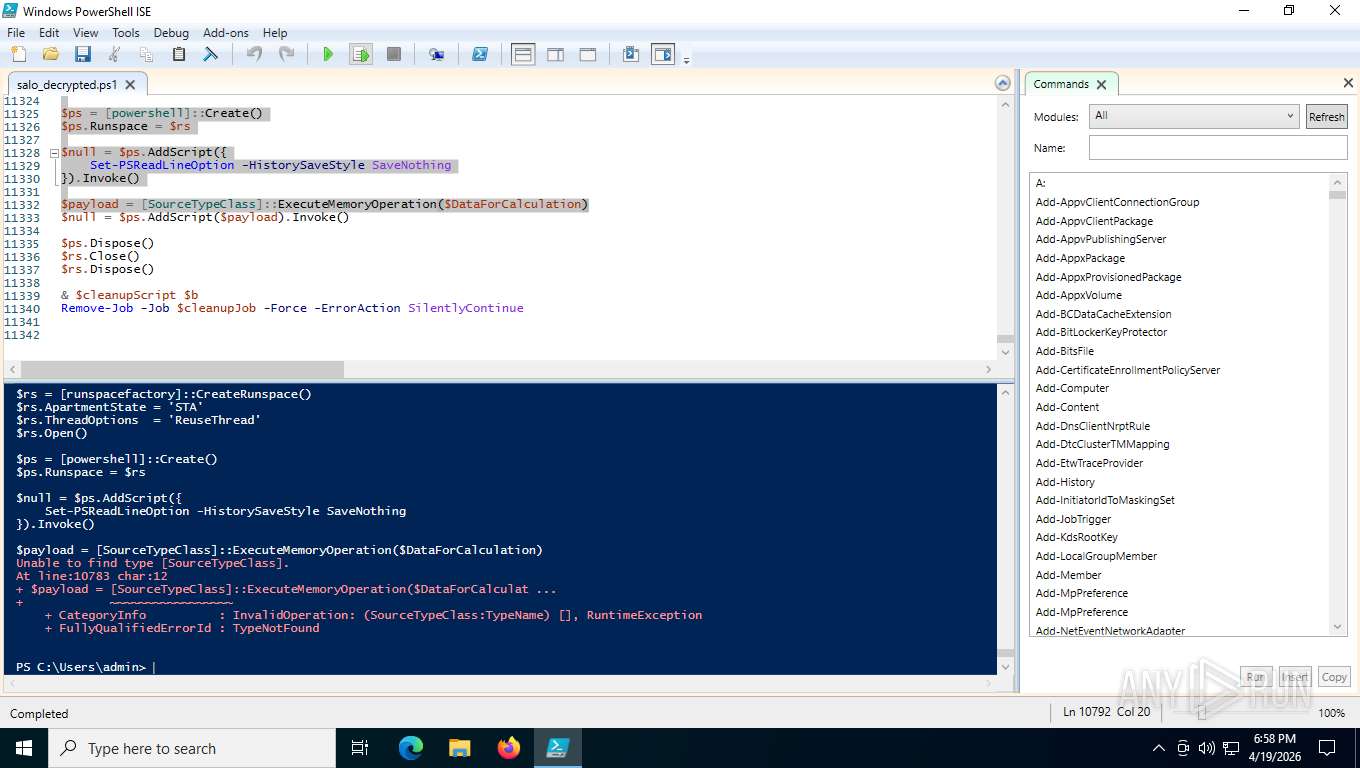The width and height of the screenshot is (1360, 768).
Task: Select Add-LocalGroupMember command
Action: click(x=1096, y=556)
